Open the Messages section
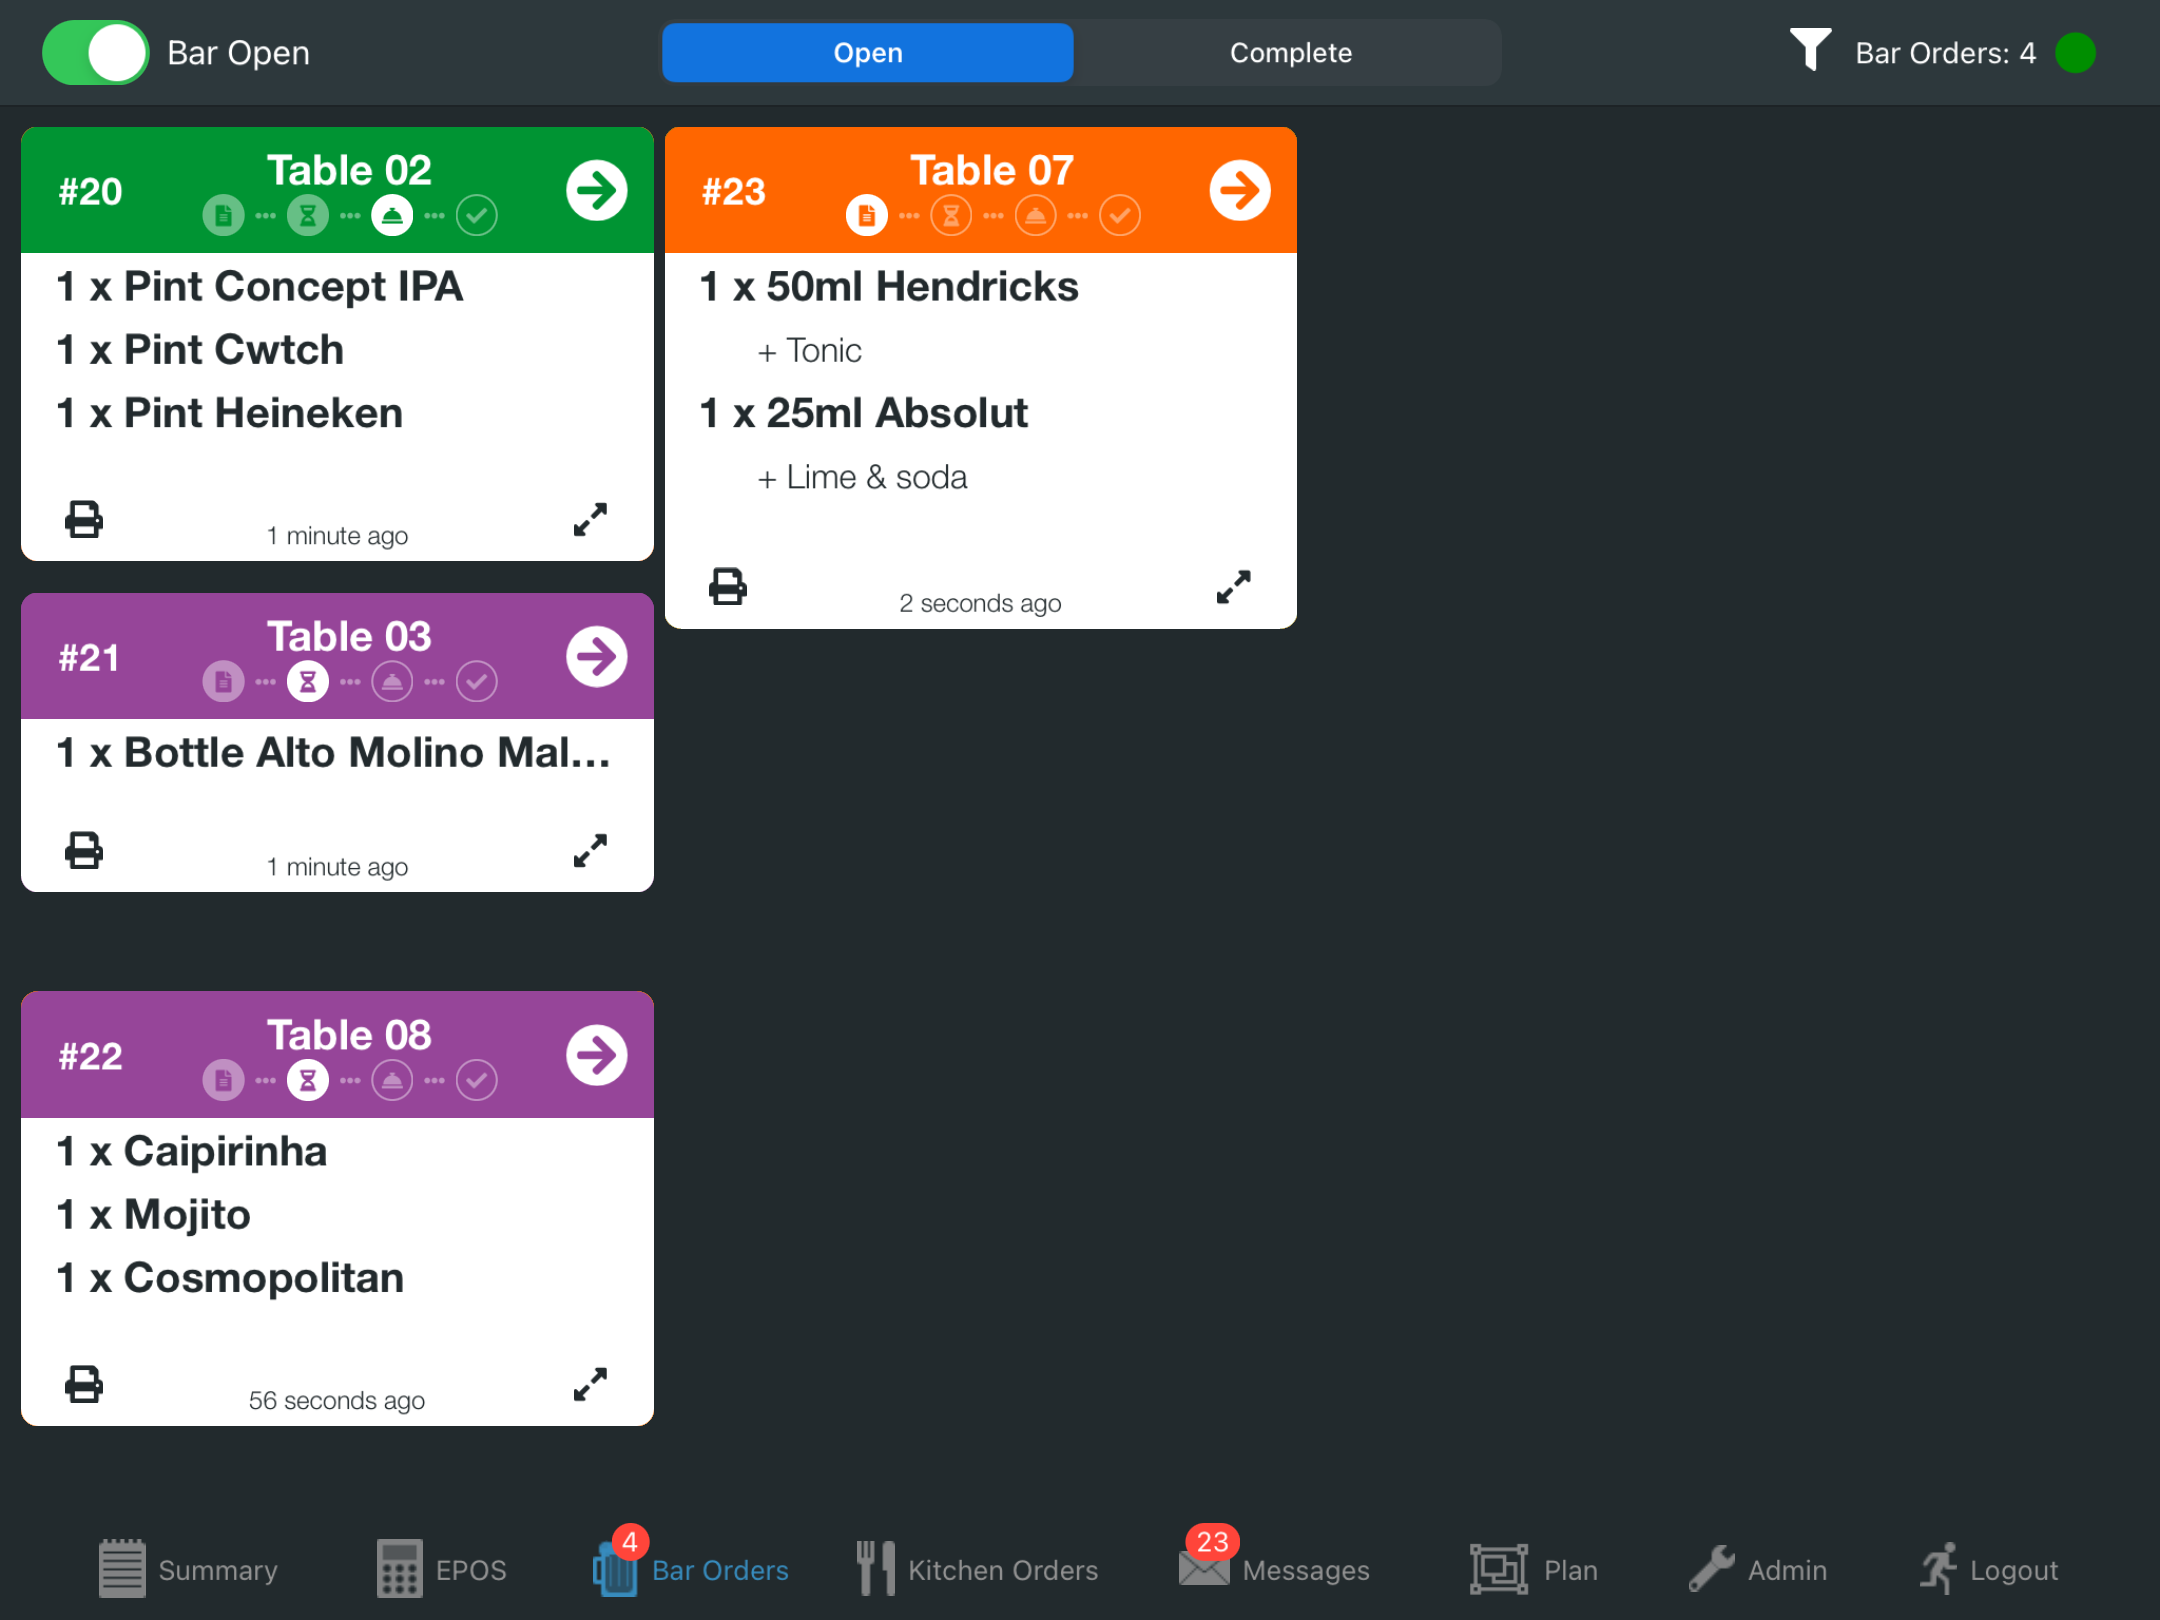This screenshot has height=1620, width=2160. [x=1274, y=1569]
